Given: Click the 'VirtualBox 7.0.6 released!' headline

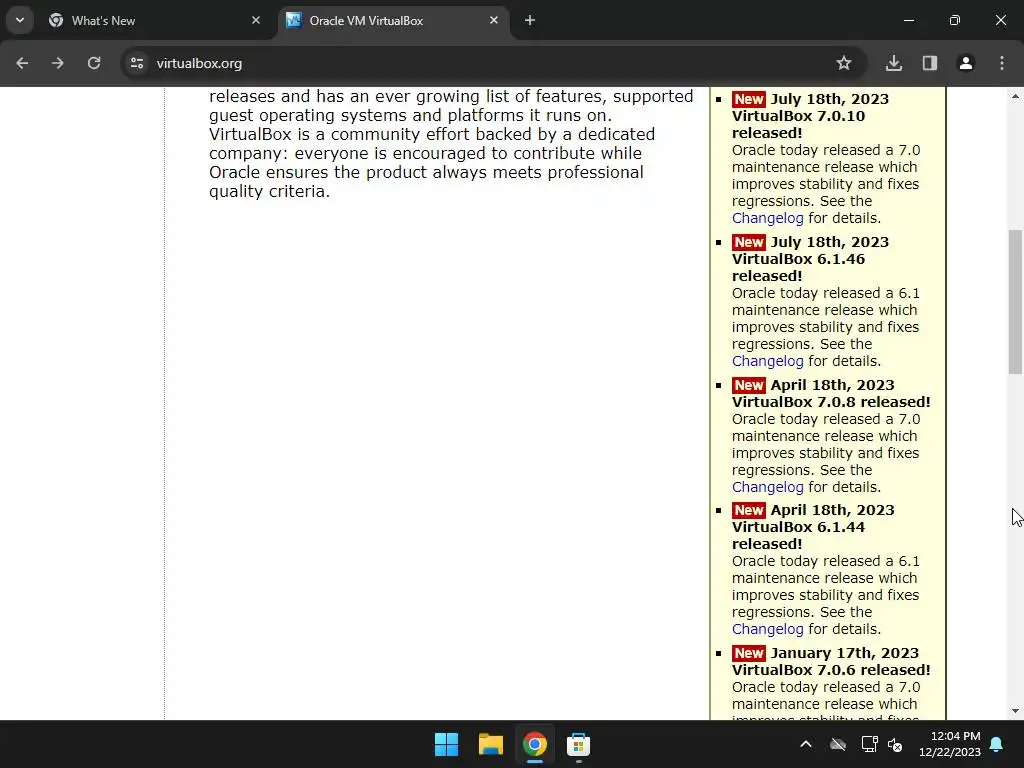Looking at the screenshot, I should click(831, 670).
